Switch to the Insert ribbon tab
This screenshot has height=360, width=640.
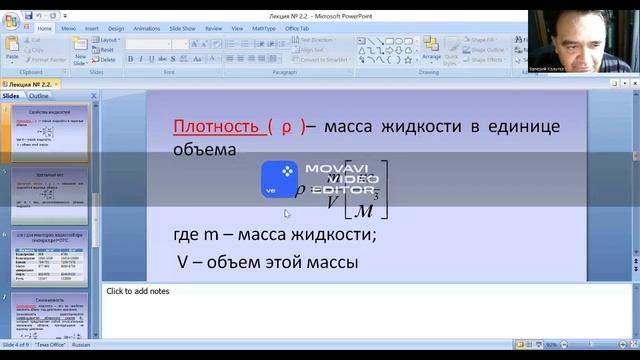point(91,29)
